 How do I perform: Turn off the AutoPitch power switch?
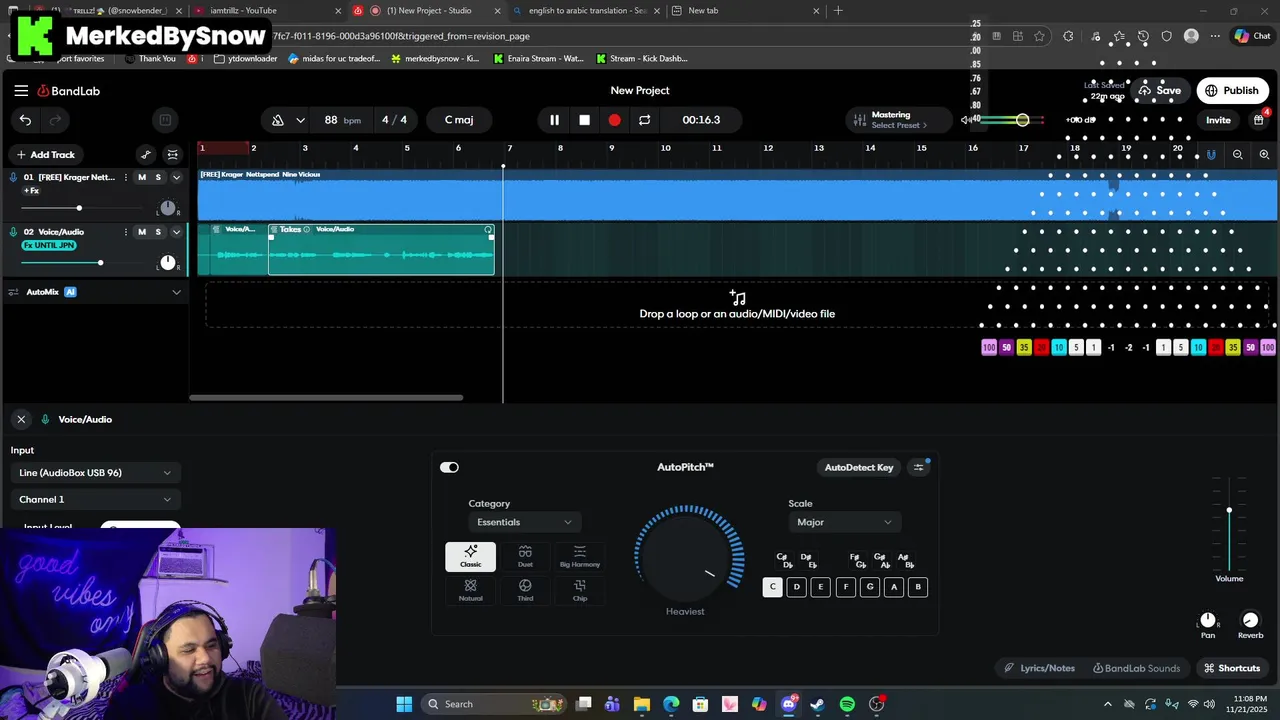click(449, 467)
